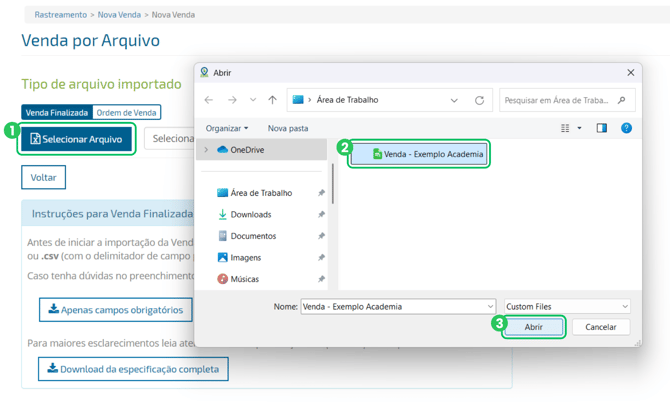Viewport: 670px width, 405px height.
Task: Click the help question mark icon
Action: point(626,128)
